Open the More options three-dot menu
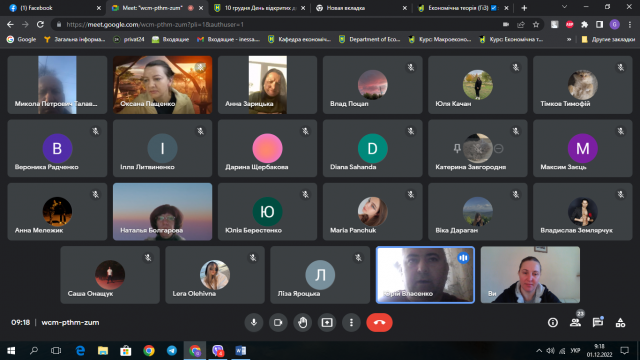Viewport: 640px width, 360px height. [x=351, y=322]
